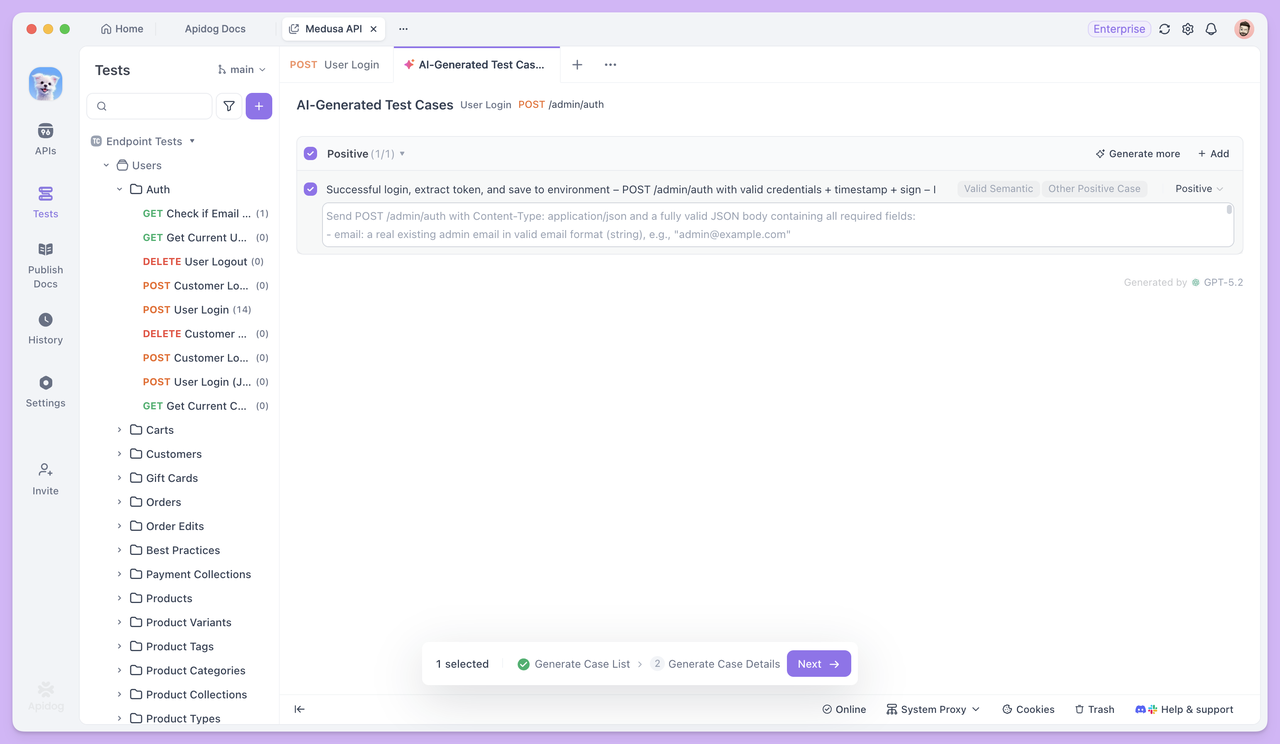Open Publish Docs from sidebar
1280x744 pixels.
45,264
